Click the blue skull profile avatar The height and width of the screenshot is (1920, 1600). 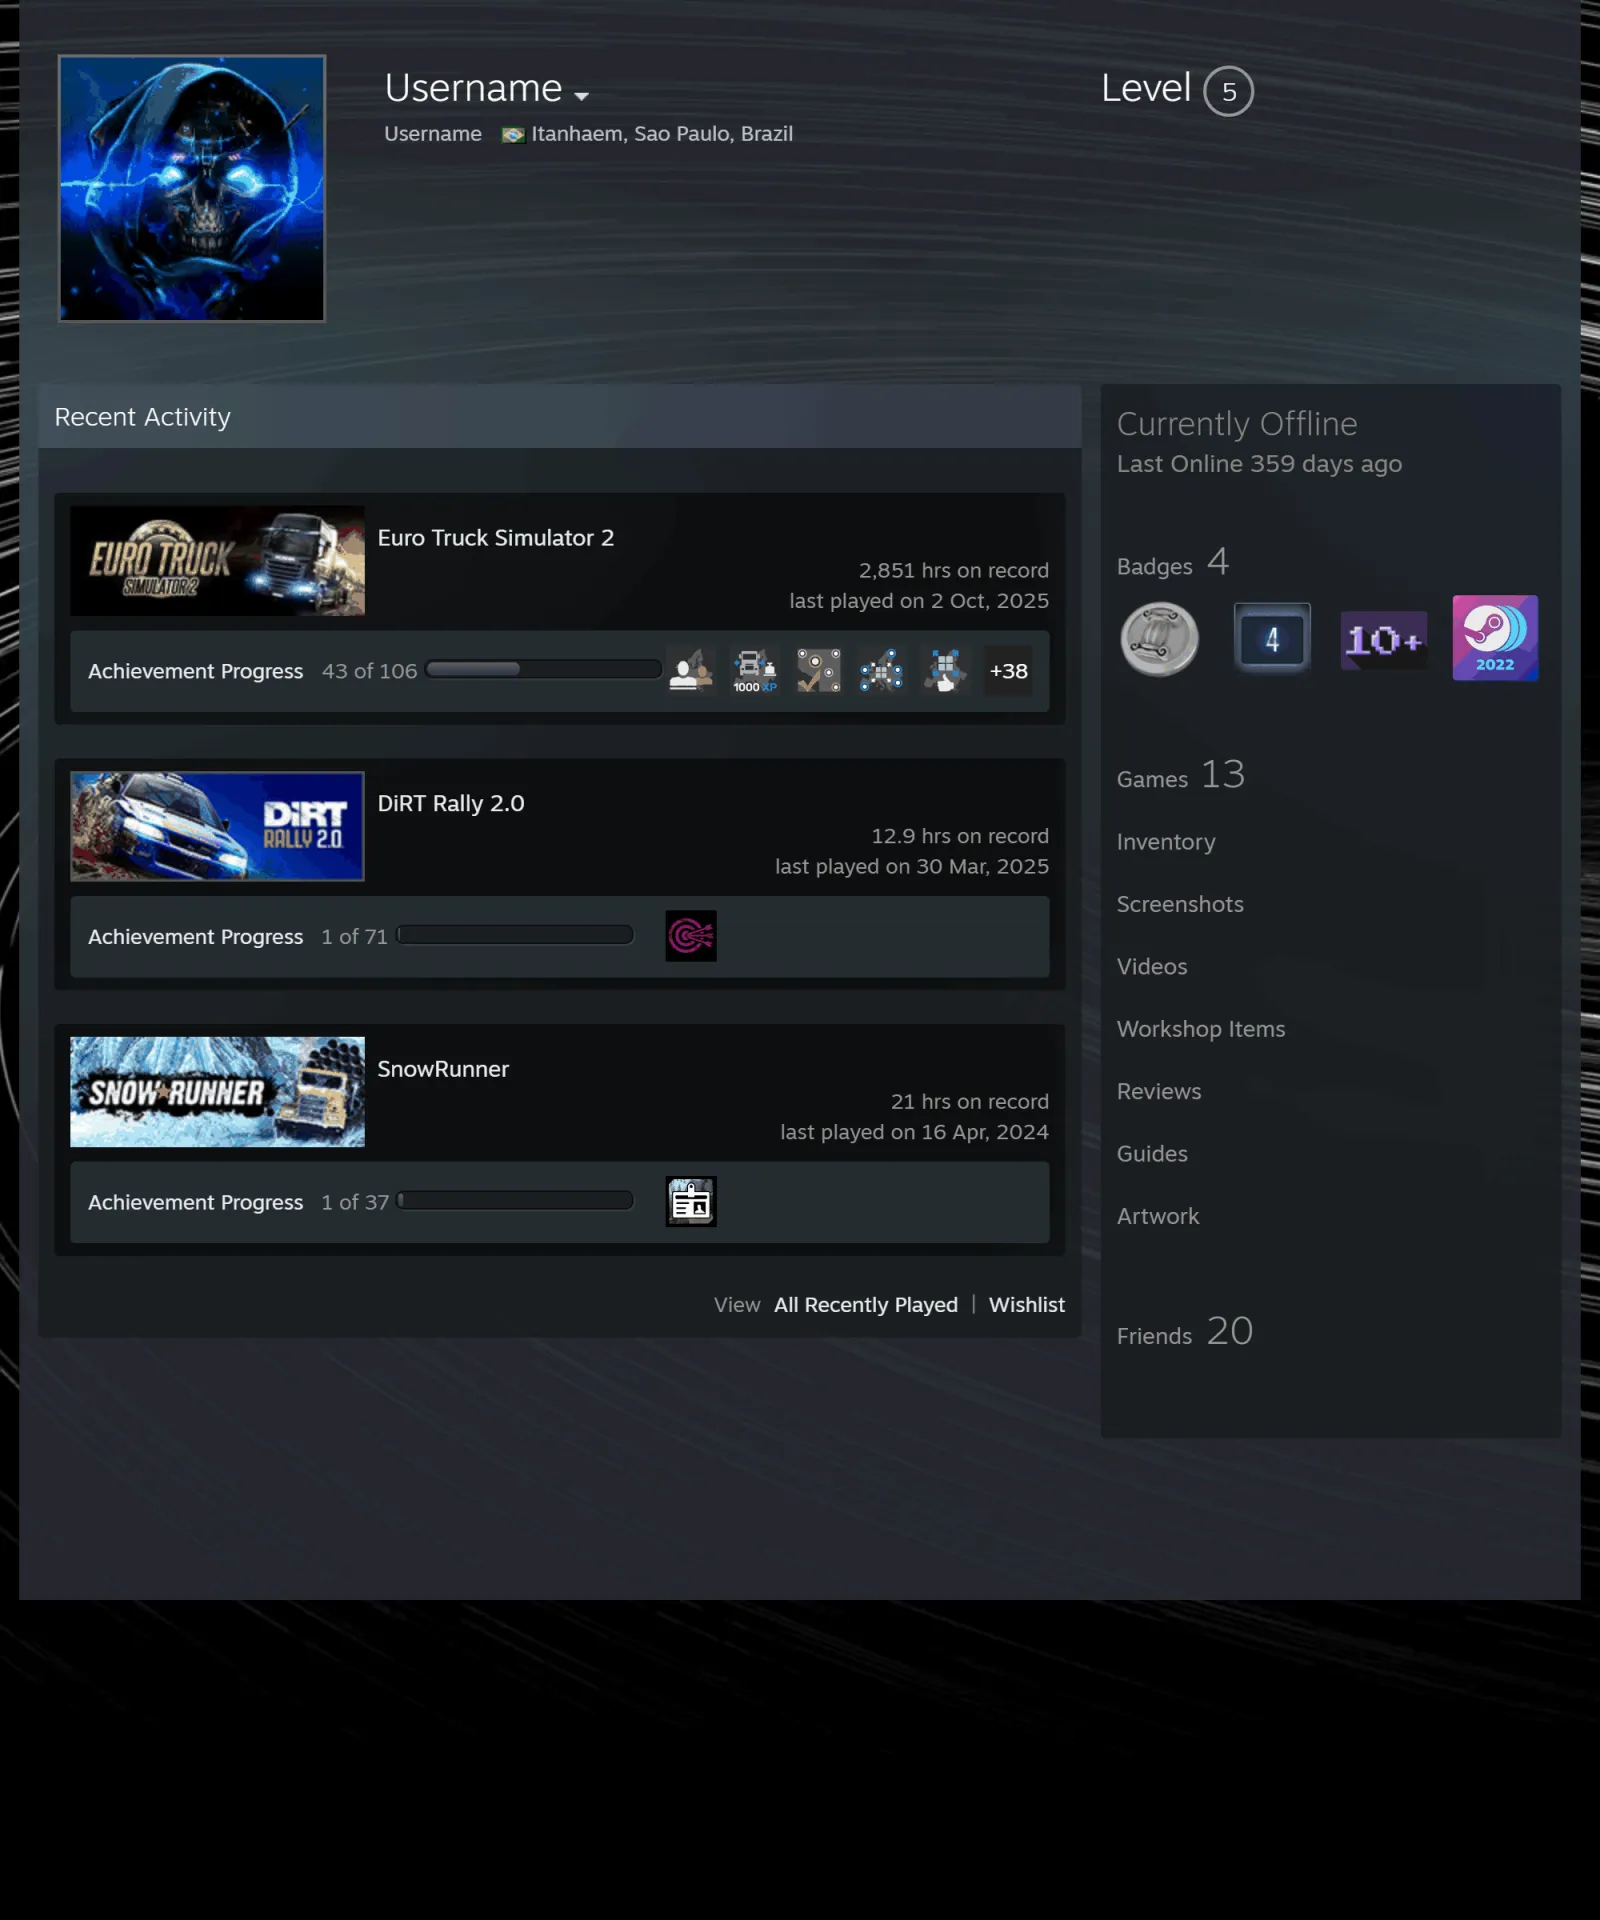[x=192, y=188]
